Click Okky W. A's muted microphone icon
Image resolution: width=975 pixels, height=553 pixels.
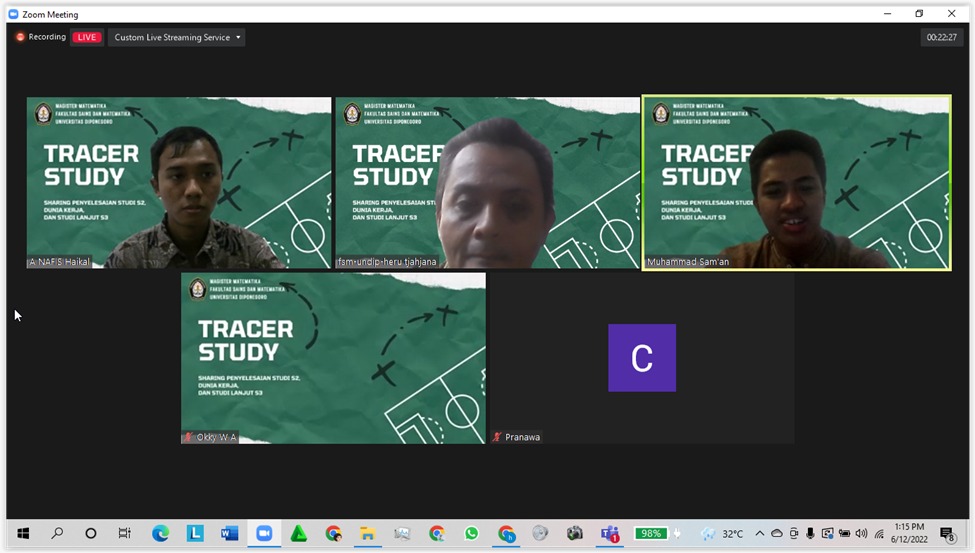click(x=188, y=437)
